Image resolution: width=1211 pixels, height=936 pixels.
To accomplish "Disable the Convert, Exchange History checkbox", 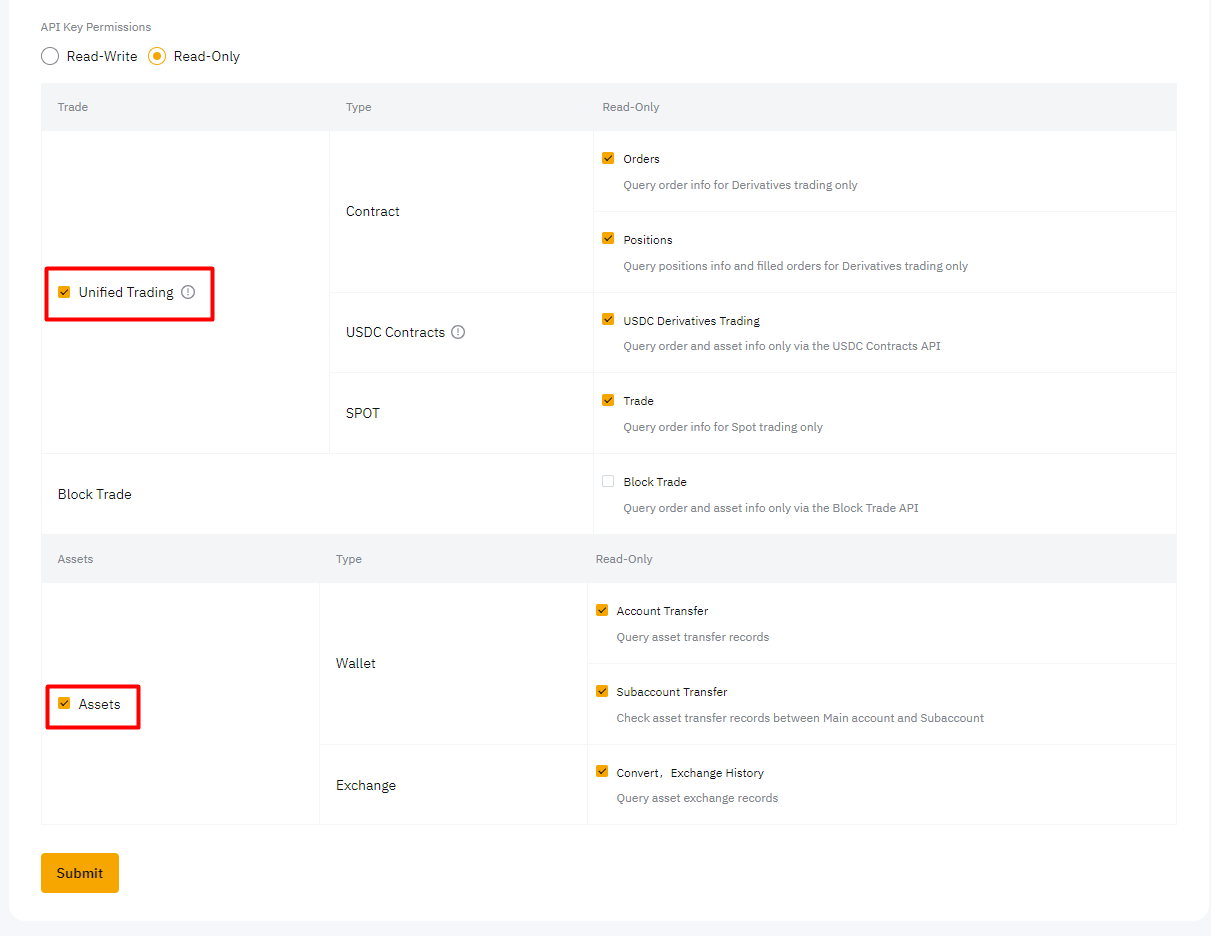I will (602, 772).
